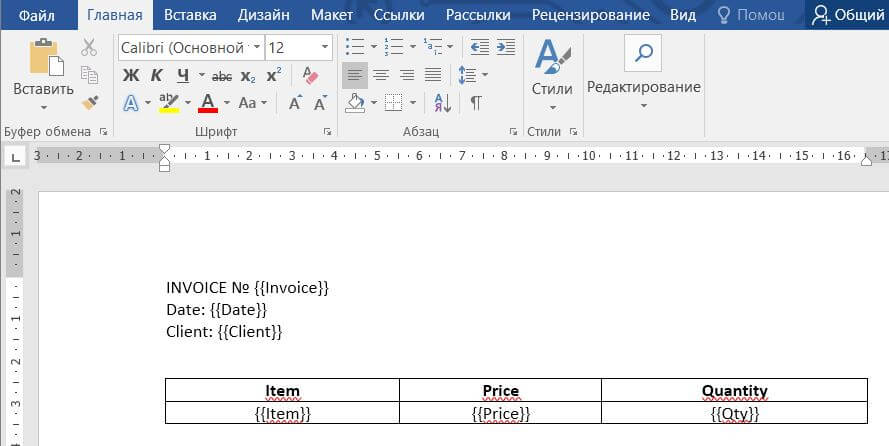The image size is (889, 446).
Task: Switch to the Вставка tab
Action: [190, 15]
